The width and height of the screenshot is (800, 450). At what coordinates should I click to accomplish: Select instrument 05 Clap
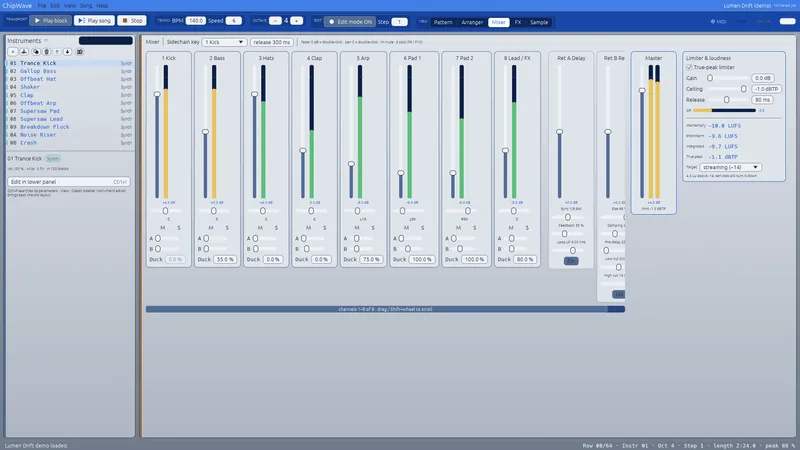click(x=69, y=95)
